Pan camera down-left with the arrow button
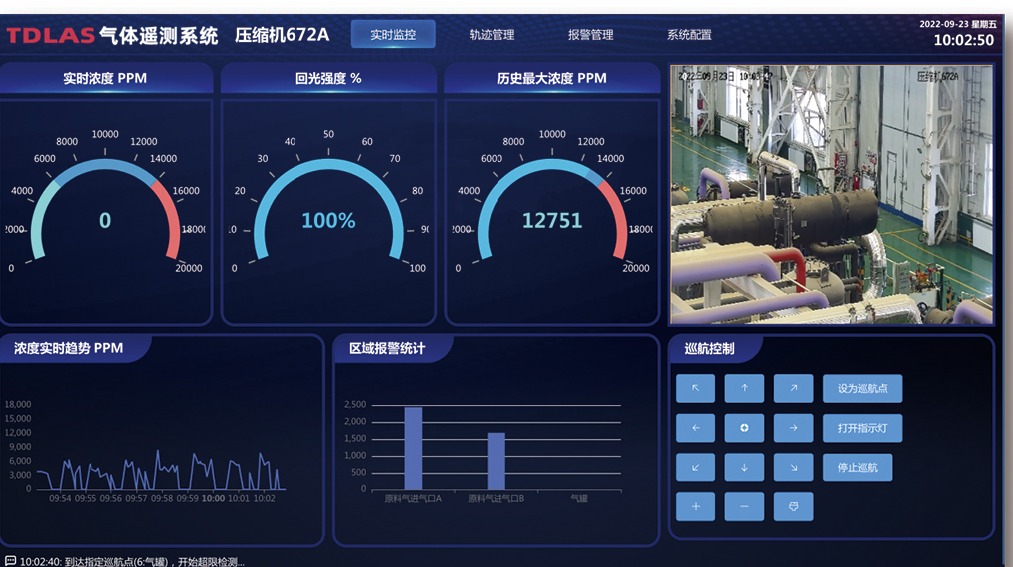This screenshot has width=1013, height=567. (695, 468)
